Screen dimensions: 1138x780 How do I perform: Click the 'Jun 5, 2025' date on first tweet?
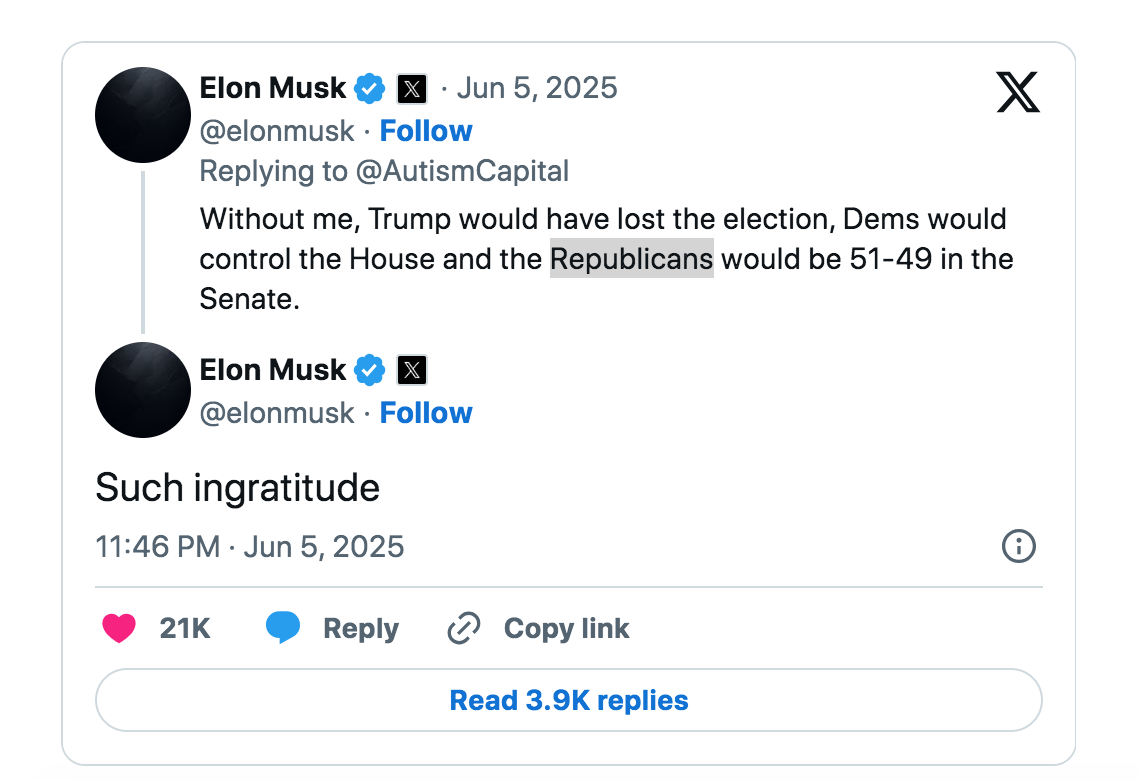tap(537, 88)
